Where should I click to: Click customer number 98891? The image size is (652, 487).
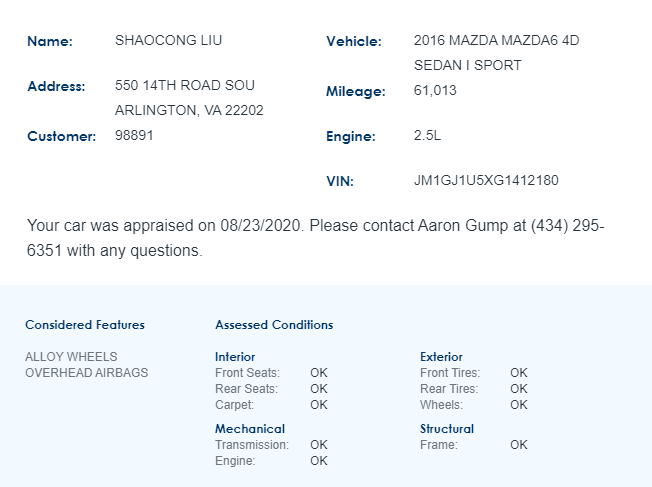tap(134, 135)
